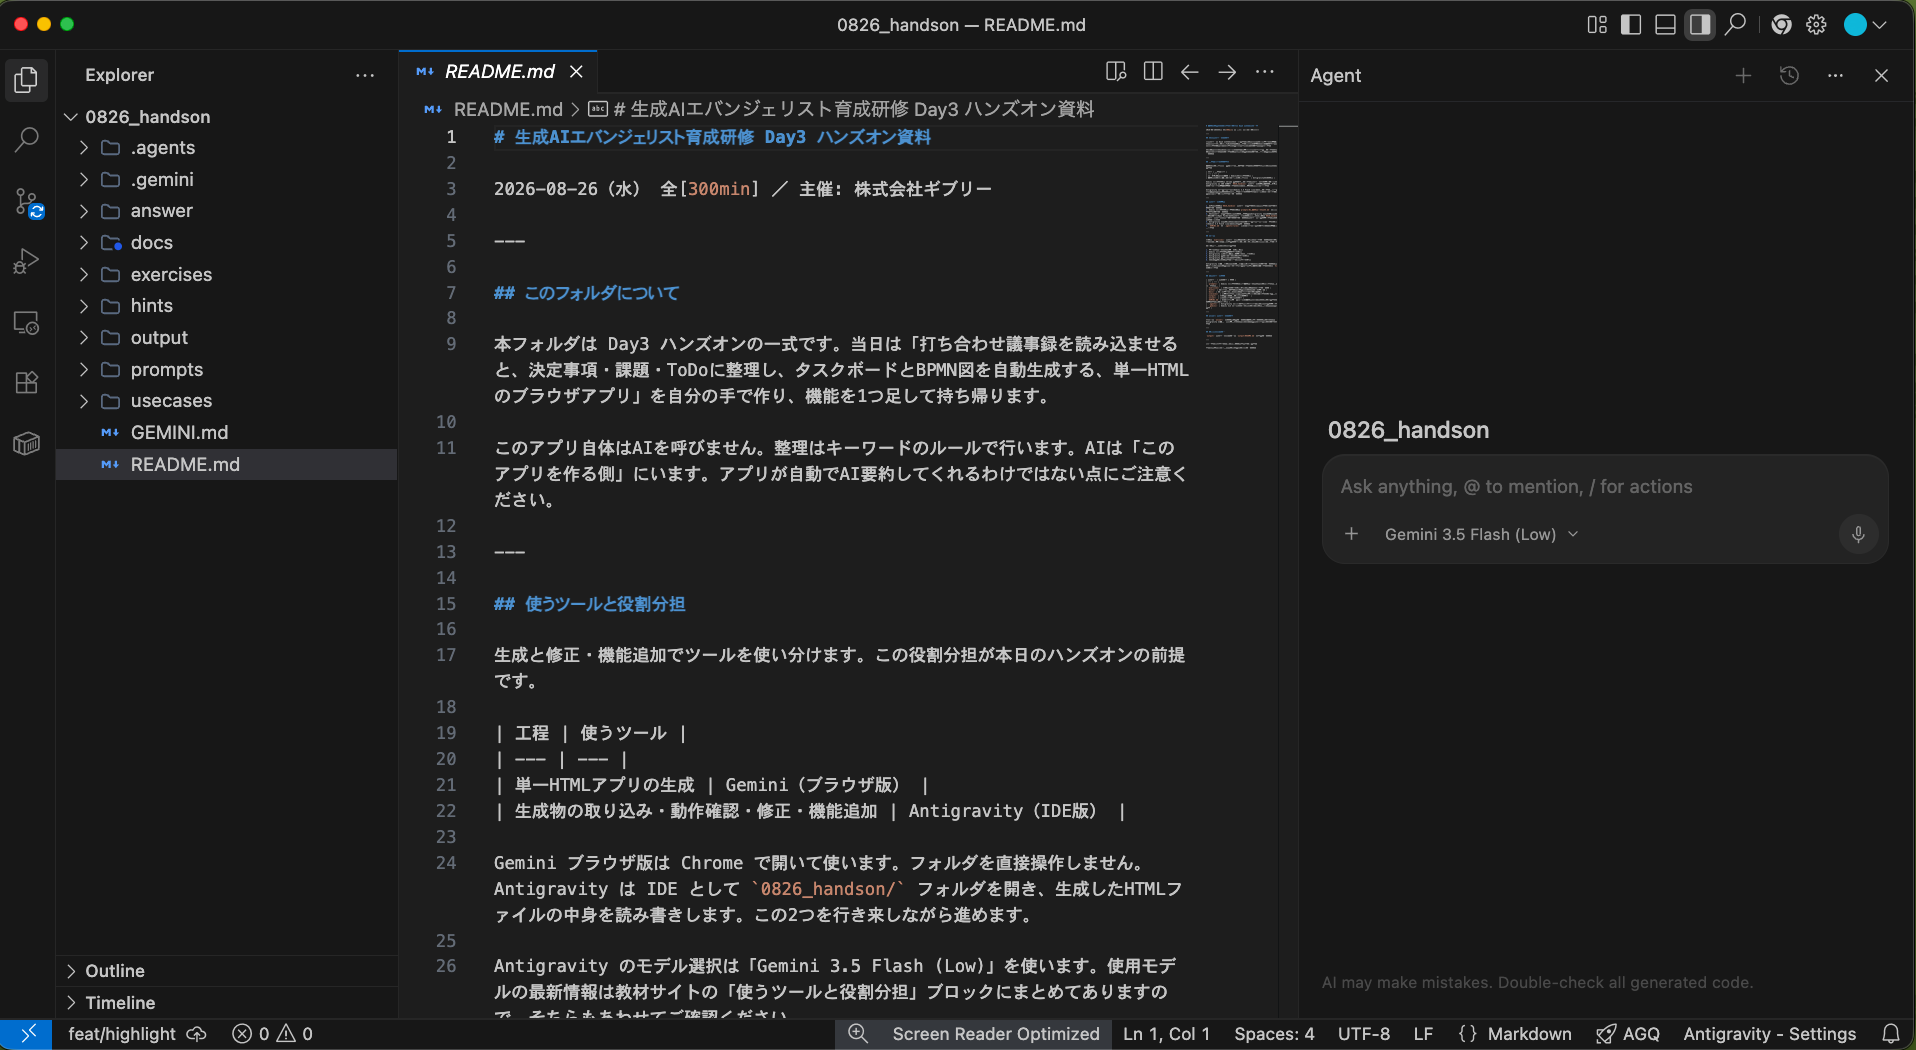The height and width of the screenshot is (1050, 1916).
Task: Open the editor's more actions ellipsis
Action: [x=1265, y=72]
